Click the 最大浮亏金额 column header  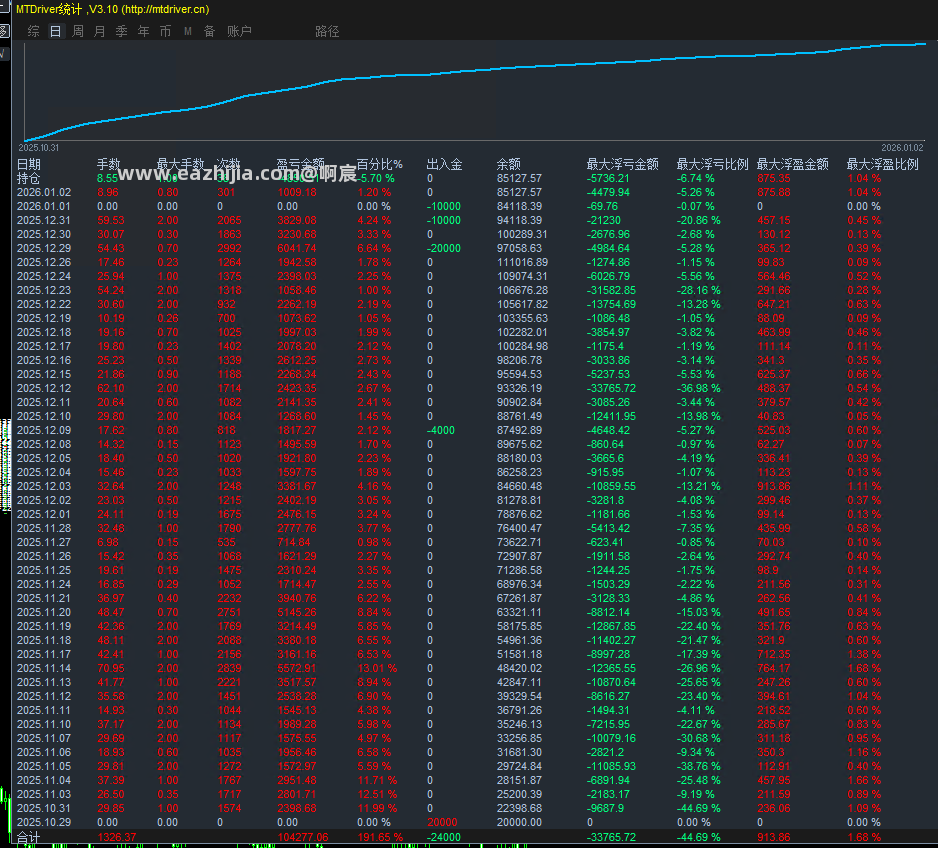pyautogui.click(x=622, y=164)
